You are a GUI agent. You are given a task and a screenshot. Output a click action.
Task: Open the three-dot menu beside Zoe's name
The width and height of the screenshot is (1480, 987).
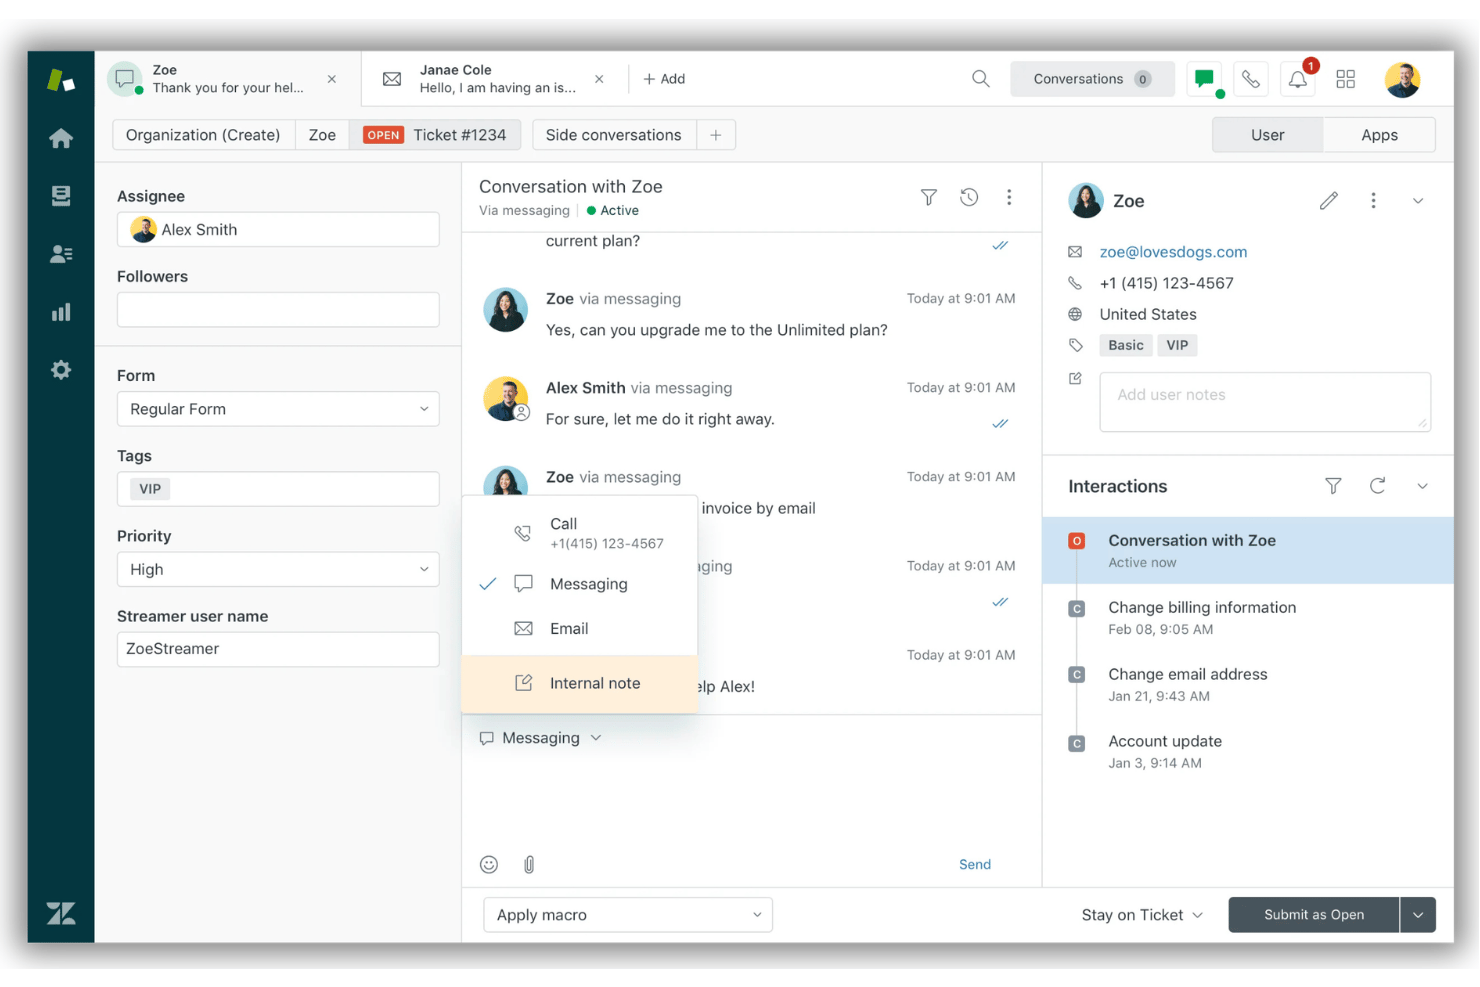[x=1373, y=201]
